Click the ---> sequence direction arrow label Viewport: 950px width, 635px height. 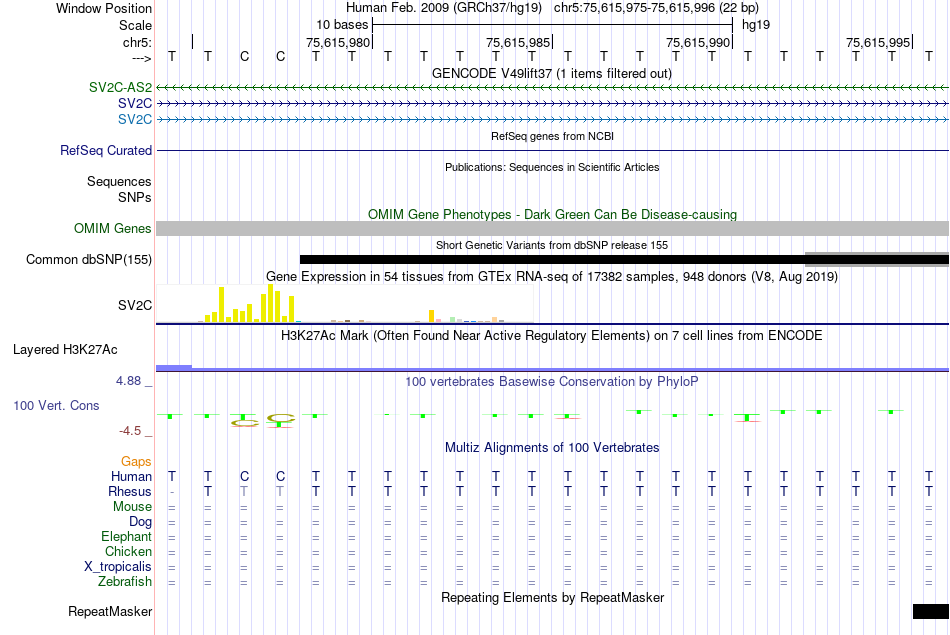pos(142,58)
